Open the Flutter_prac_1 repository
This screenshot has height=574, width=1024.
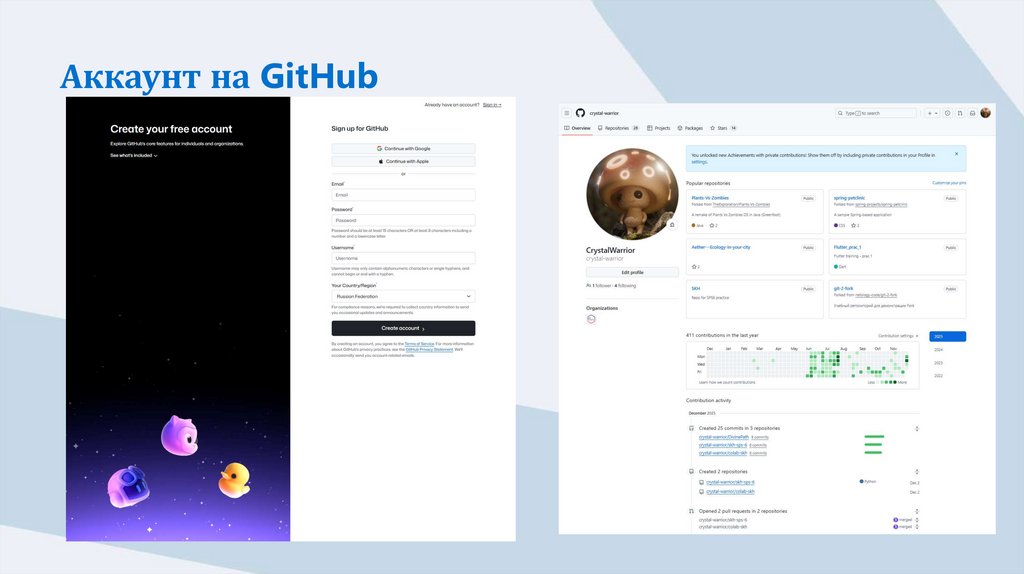pyautogui.click(x=847, y=247)
